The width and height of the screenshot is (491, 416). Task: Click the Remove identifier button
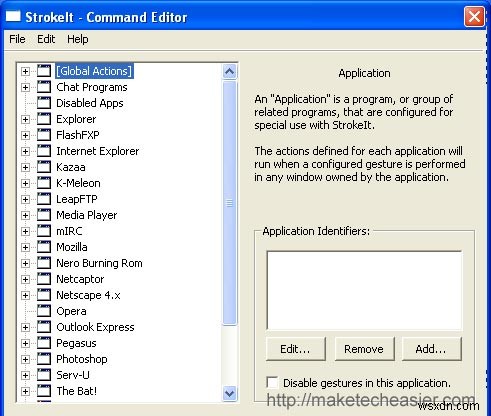[364, 349]
